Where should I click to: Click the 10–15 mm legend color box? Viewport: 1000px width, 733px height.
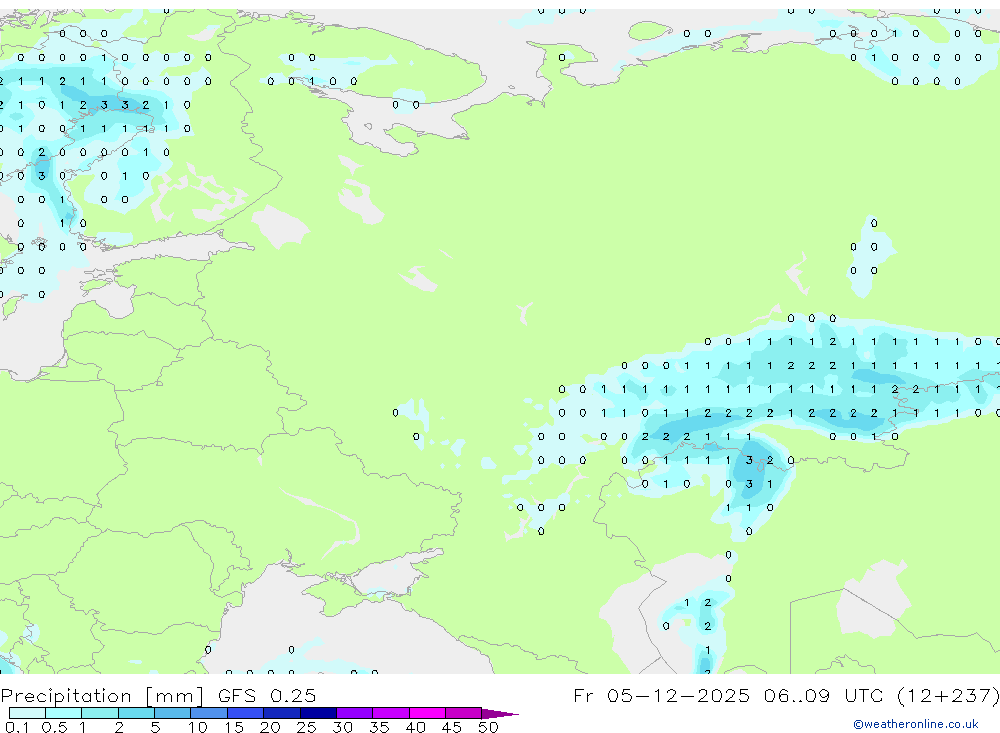tap(209, 713)
